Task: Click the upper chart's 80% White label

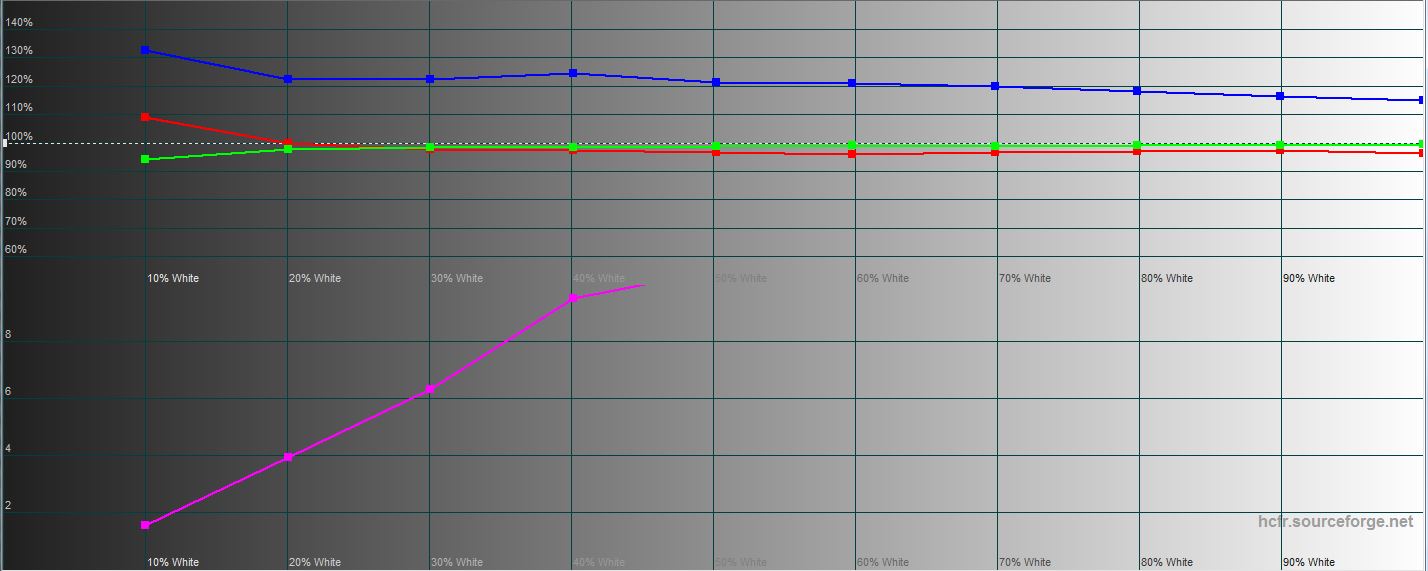Action: tap(1166, 278)
